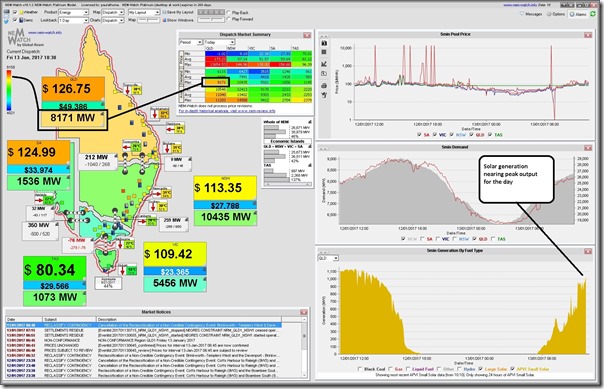Click the printer icon in price chart toolbar
This screenshot has width=604, height=389.
coord(324,85)
